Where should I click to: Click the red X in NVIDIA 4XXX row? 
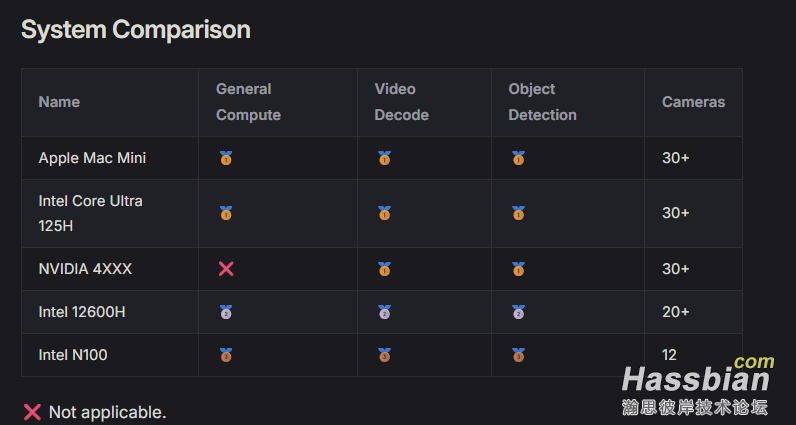point(226,269)
